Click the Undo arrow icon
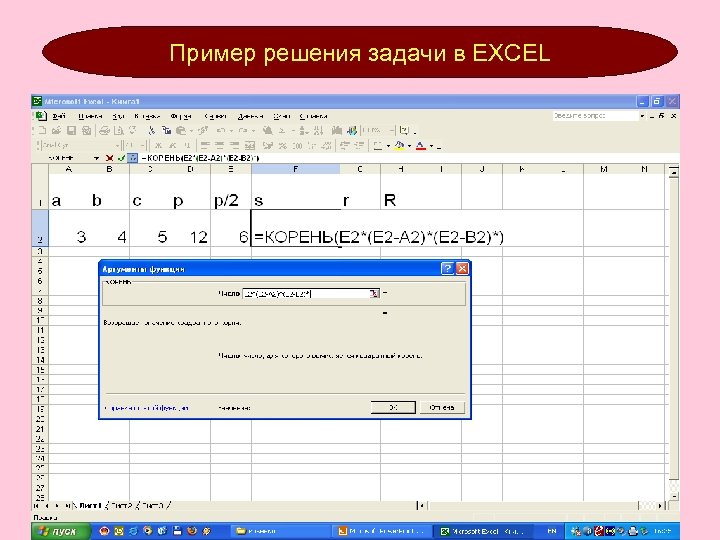Image resolution: width=720 pixels, height=540 pixels. (x=220, y=130)
